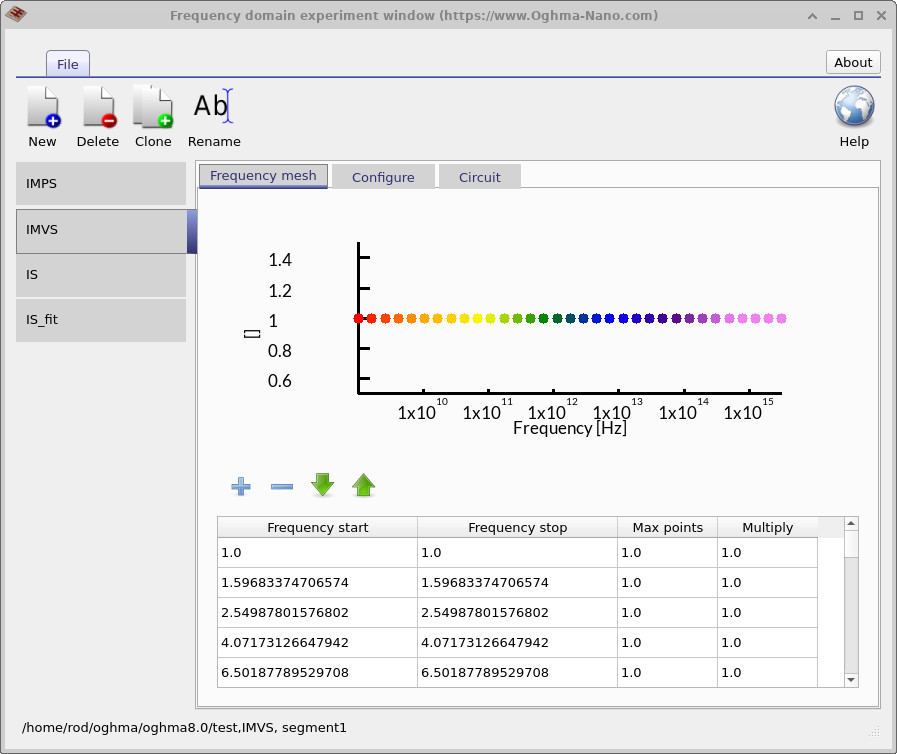Screen dimensions: 897x754
Task: Select the IS experiment
Action: click(101, 275)
